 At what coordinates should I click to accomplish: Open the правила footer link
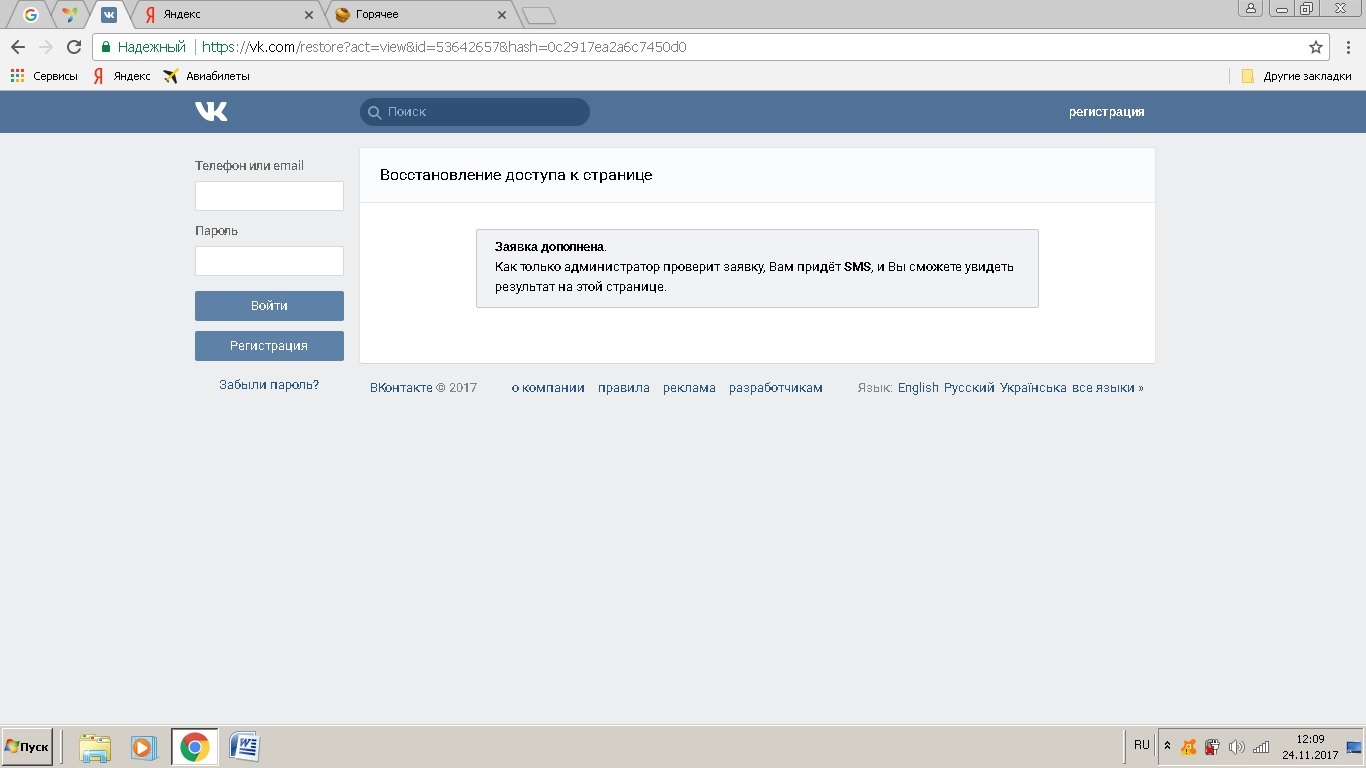(x=624, y=388)
